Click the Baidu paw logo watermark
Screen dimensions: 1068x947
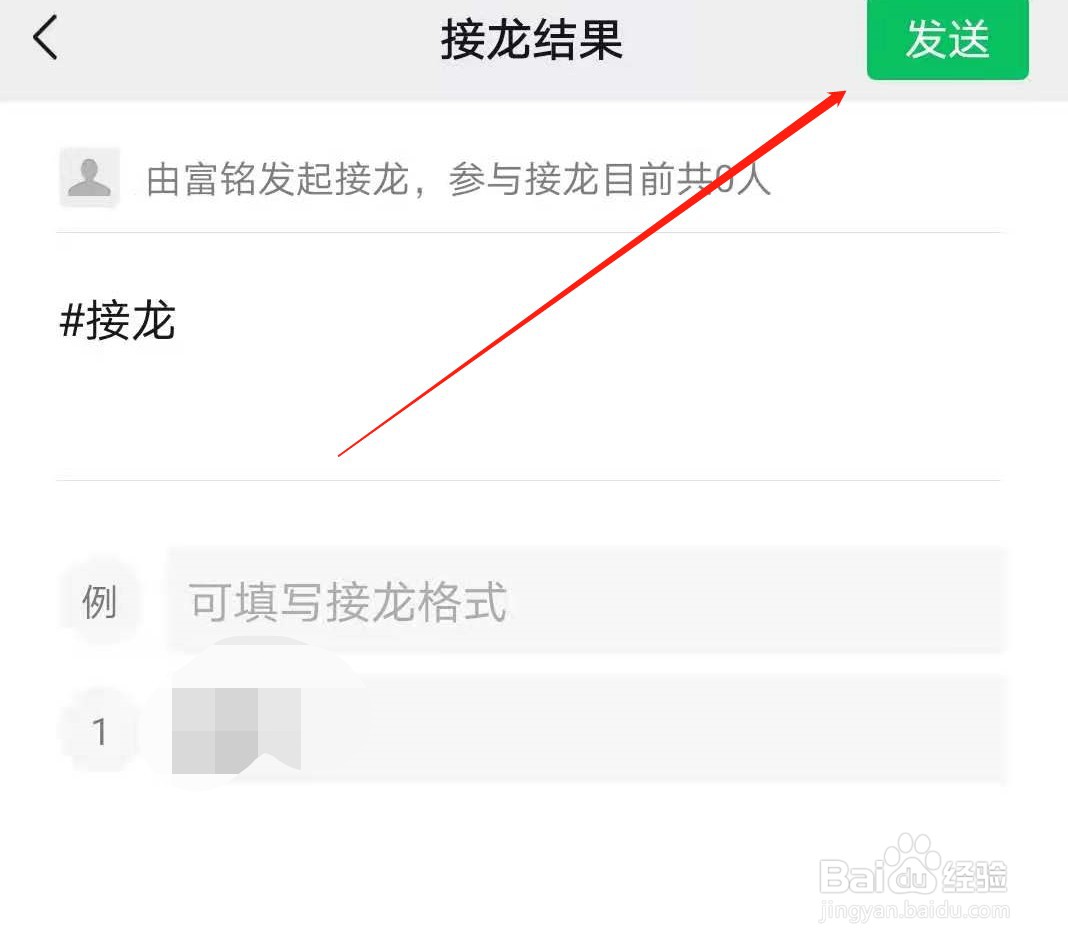[911, 864]
